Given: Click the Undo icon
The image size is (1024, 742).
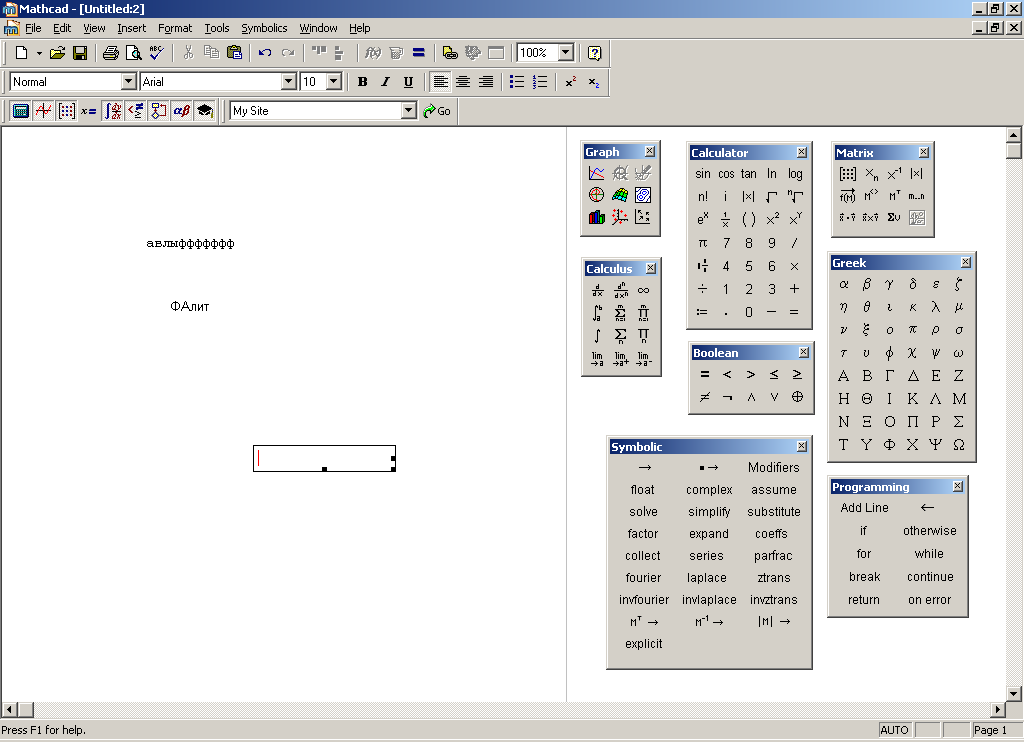Looking at the screenshot, I should pyautogui.click(x=264, y=53).
